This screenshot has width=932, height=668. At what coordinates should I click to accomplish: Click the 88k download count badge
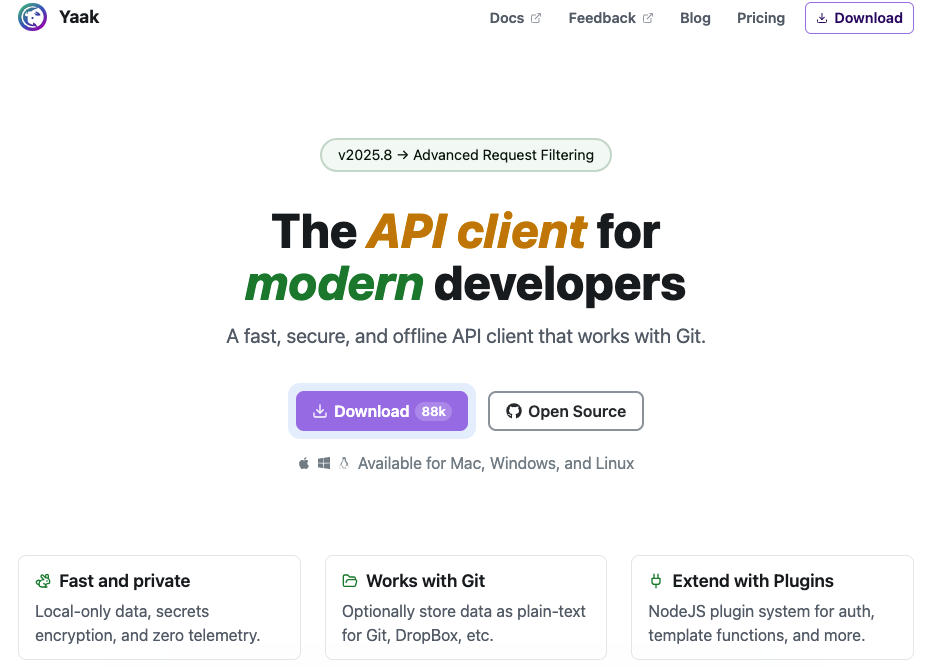[x=433, y=411]
